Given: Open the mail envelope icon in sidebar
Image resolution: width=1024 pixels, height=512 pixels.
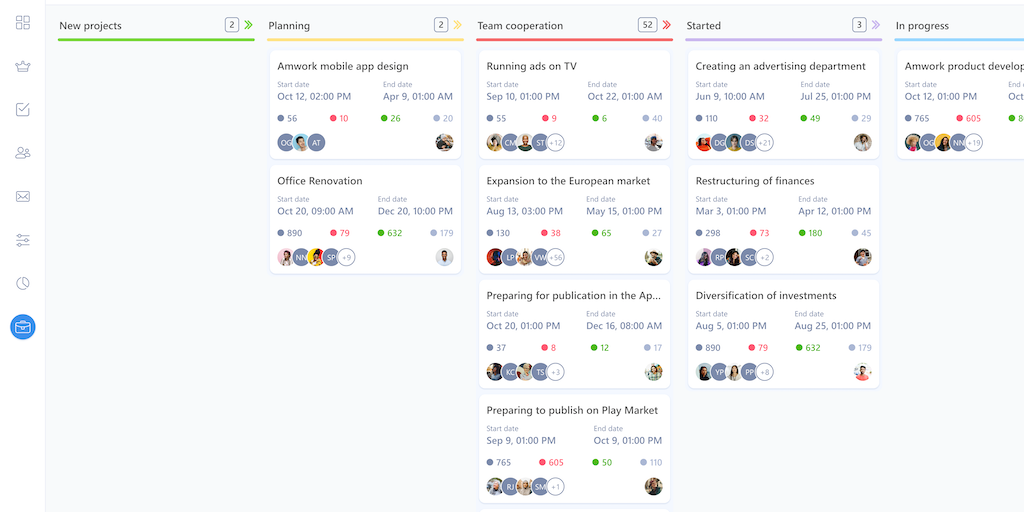Looking at the screenshot, I should (x=23, y=197).
